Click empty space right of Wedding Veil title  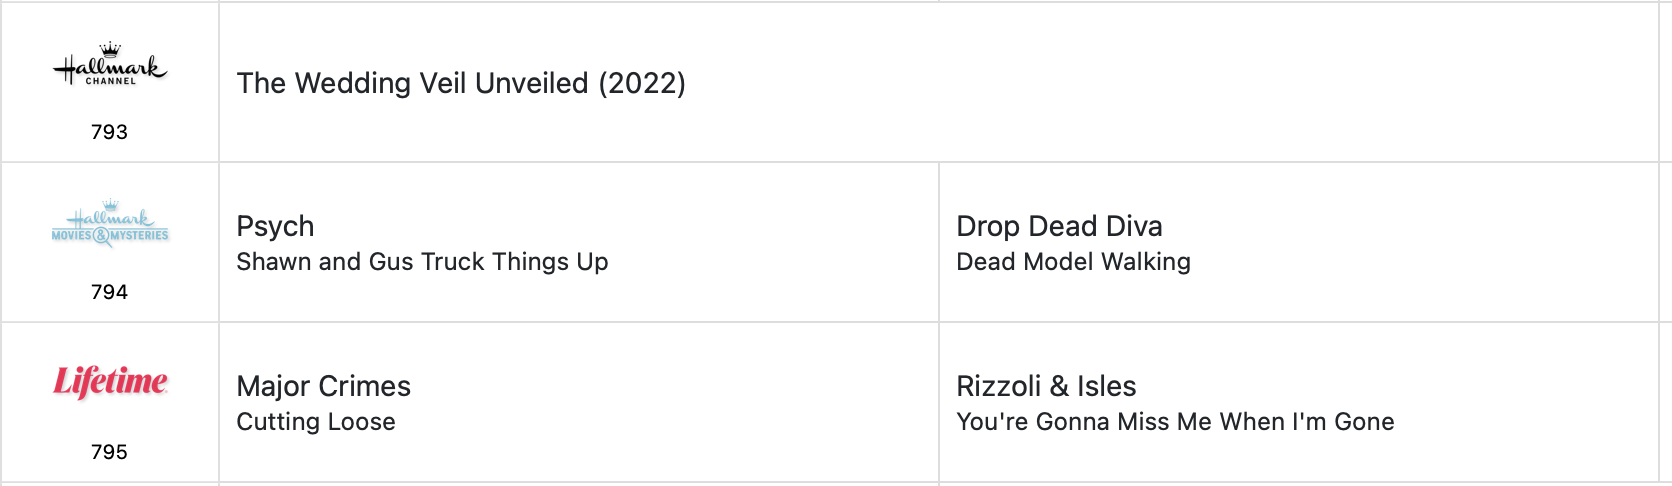1100,83
